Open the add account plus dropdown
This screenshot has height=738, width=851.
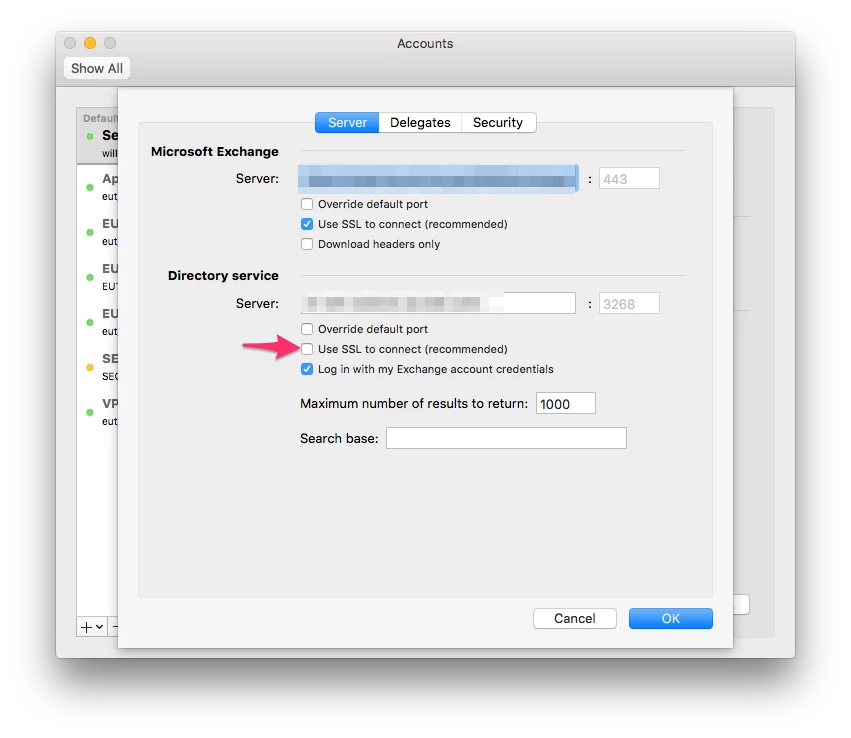(92, 627)
